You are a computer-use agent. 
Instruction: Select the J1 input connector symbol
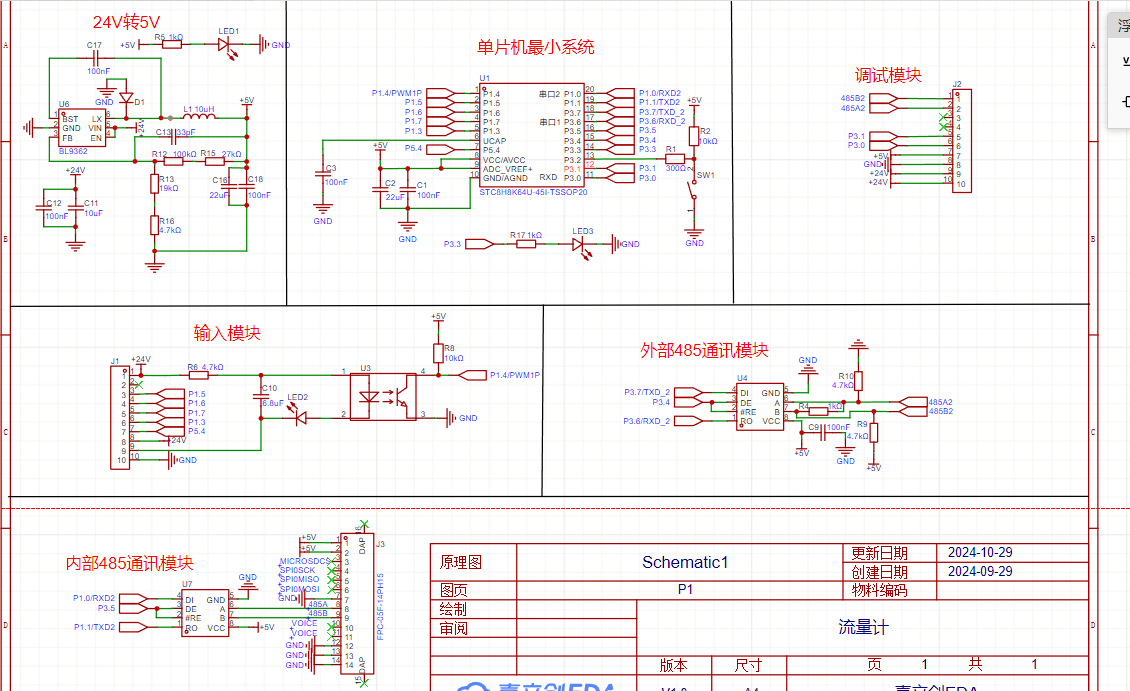pos(120,418)
